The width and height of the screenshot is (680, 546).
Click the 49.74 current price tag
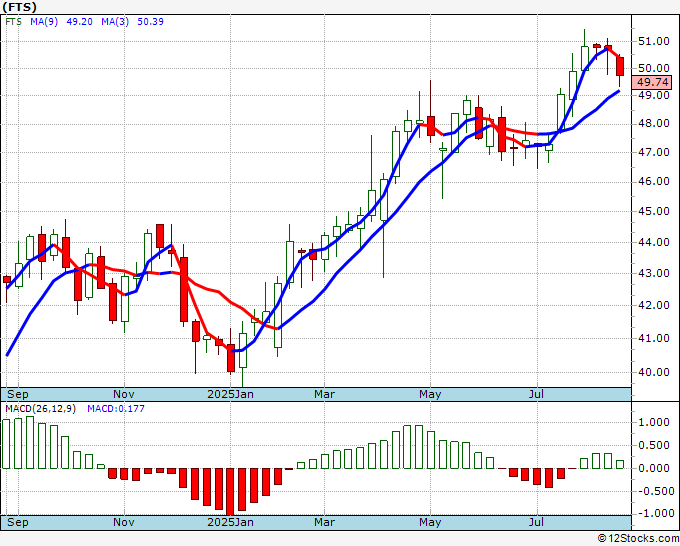(653, 82)
